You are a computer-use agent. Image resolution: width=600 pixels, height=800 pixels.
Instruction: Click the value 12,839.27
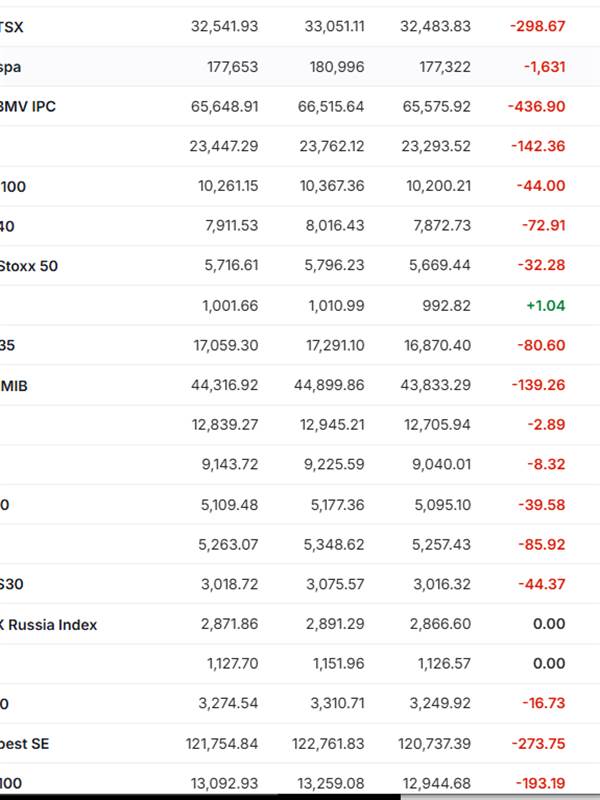[x=225, y=424]
